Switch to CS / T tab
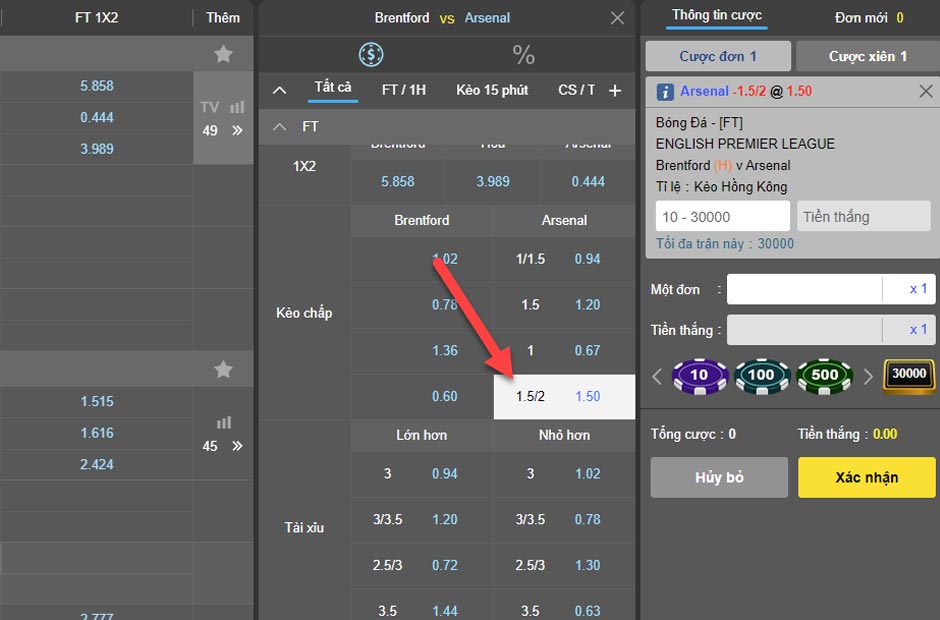940x620 pixels. (x=576, y=90)
